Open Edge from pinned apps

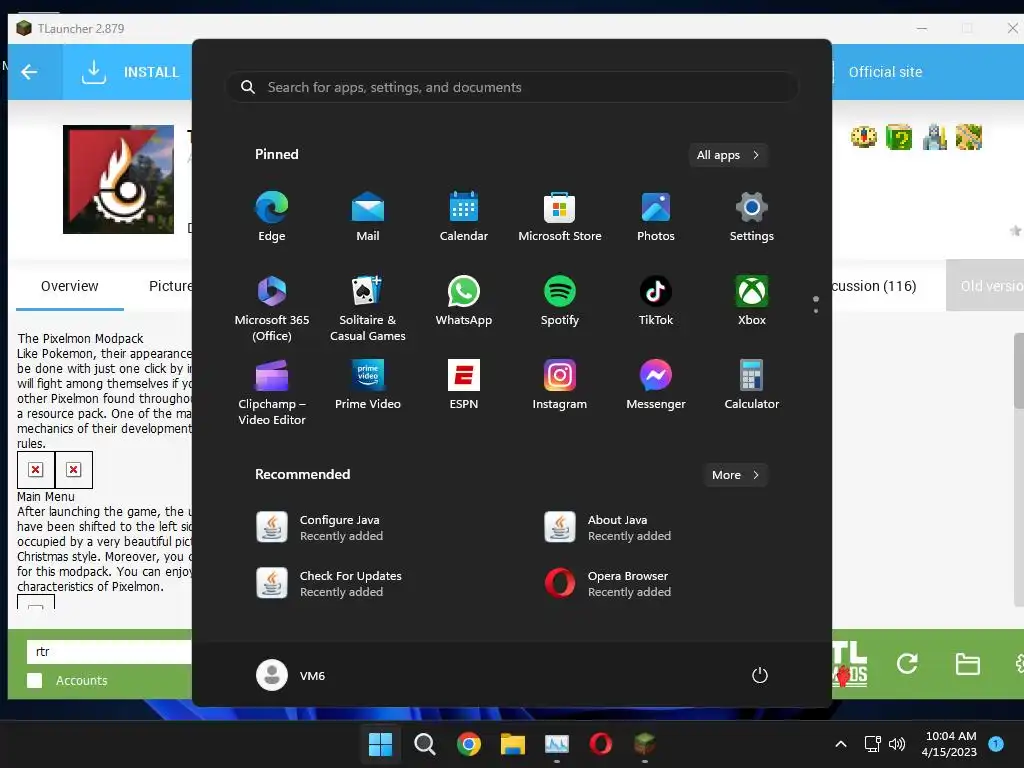coord(272,216)
